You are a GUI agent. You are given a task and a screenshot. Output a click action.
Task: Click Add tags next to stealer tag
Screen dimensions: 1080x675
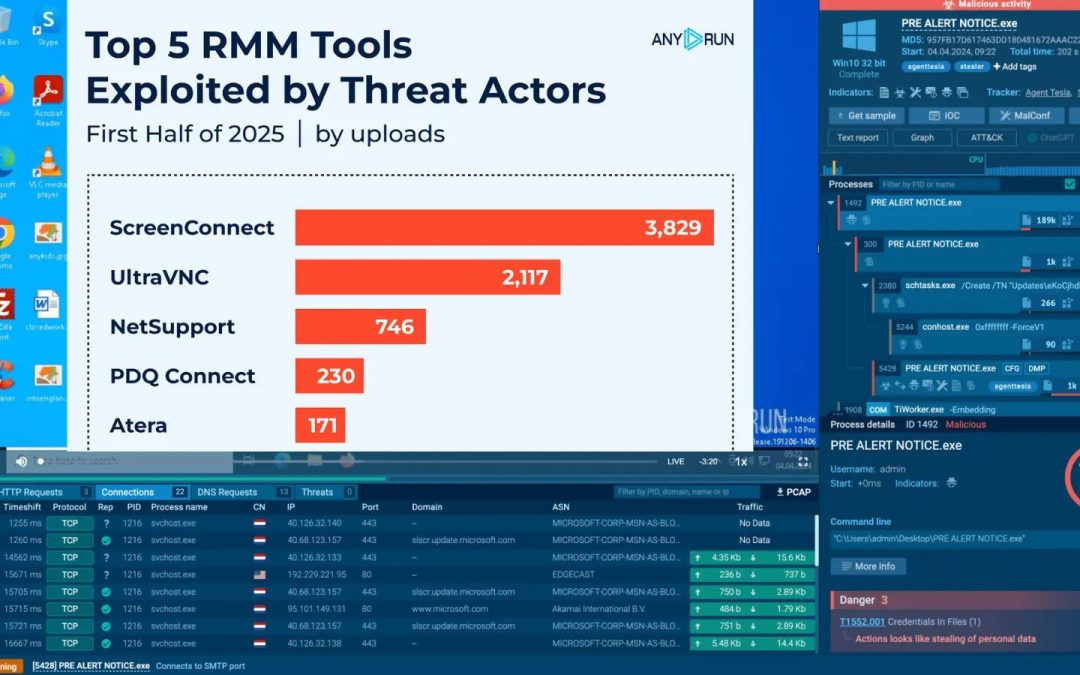1015,67
